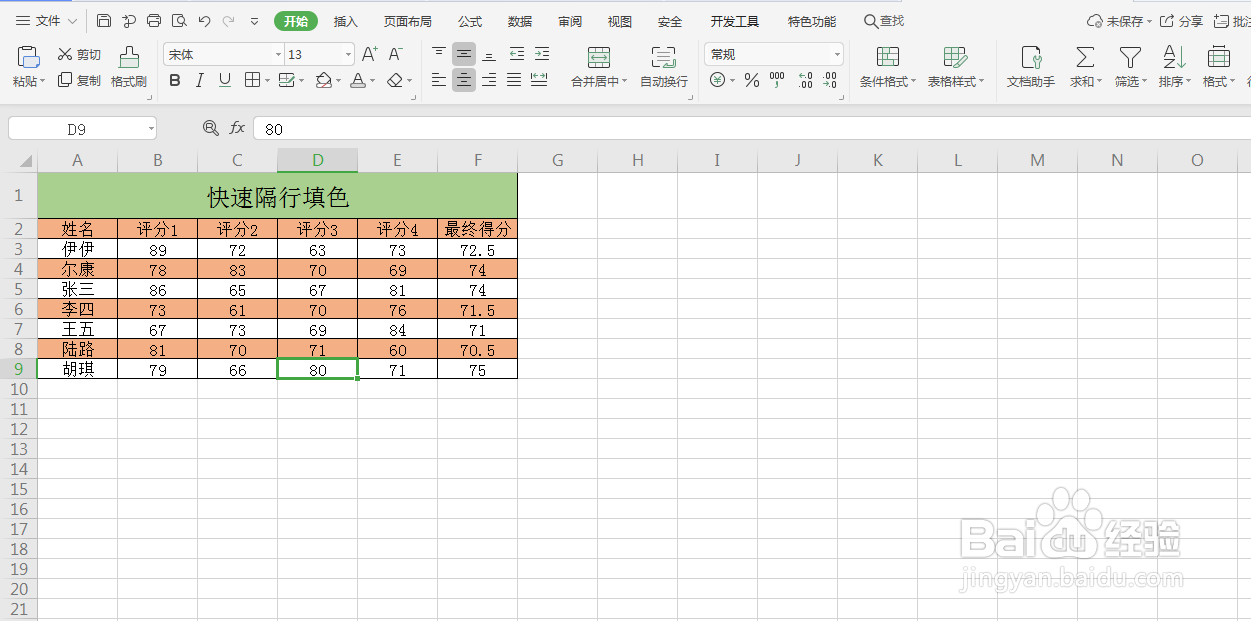Screen dimensions: 1251x621
Task: Toggle Underline formatting
Action: pyautogui.click(x=225, y=80)
